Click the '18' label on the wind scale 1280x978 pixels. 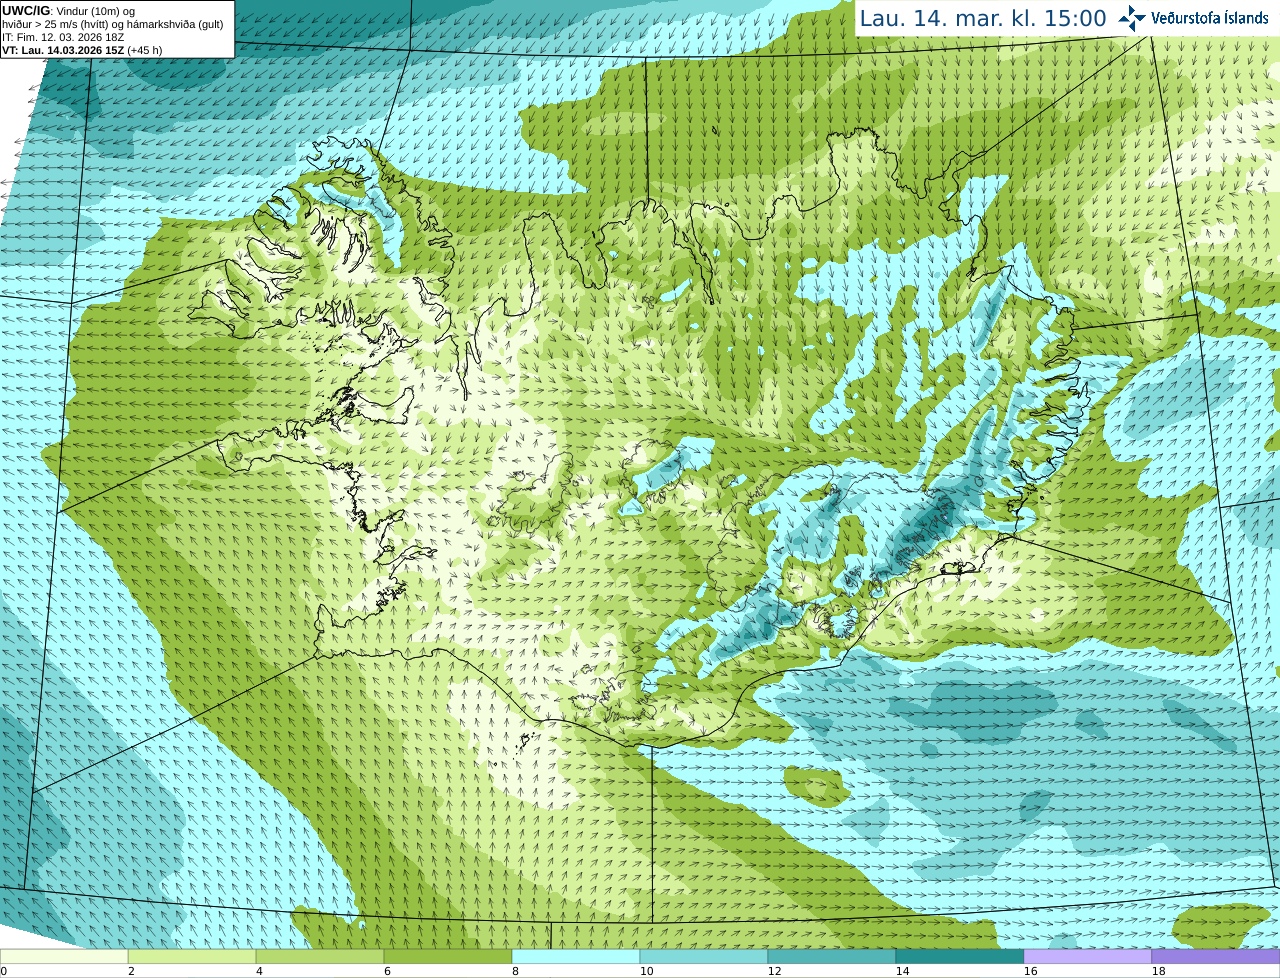point(1159,971)
